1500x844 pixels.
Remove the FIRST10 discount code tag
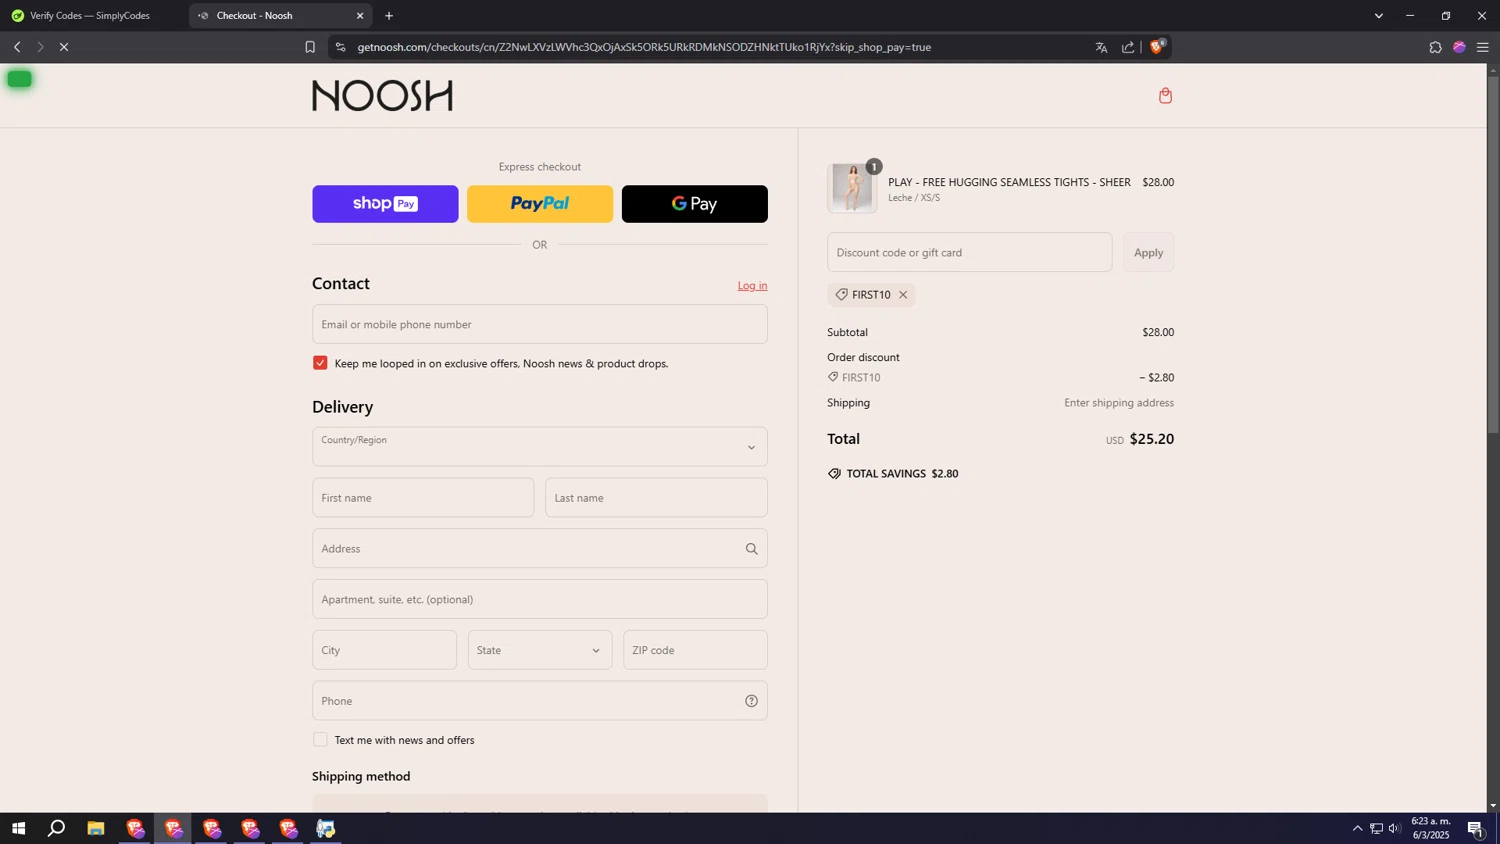[903, 295]
